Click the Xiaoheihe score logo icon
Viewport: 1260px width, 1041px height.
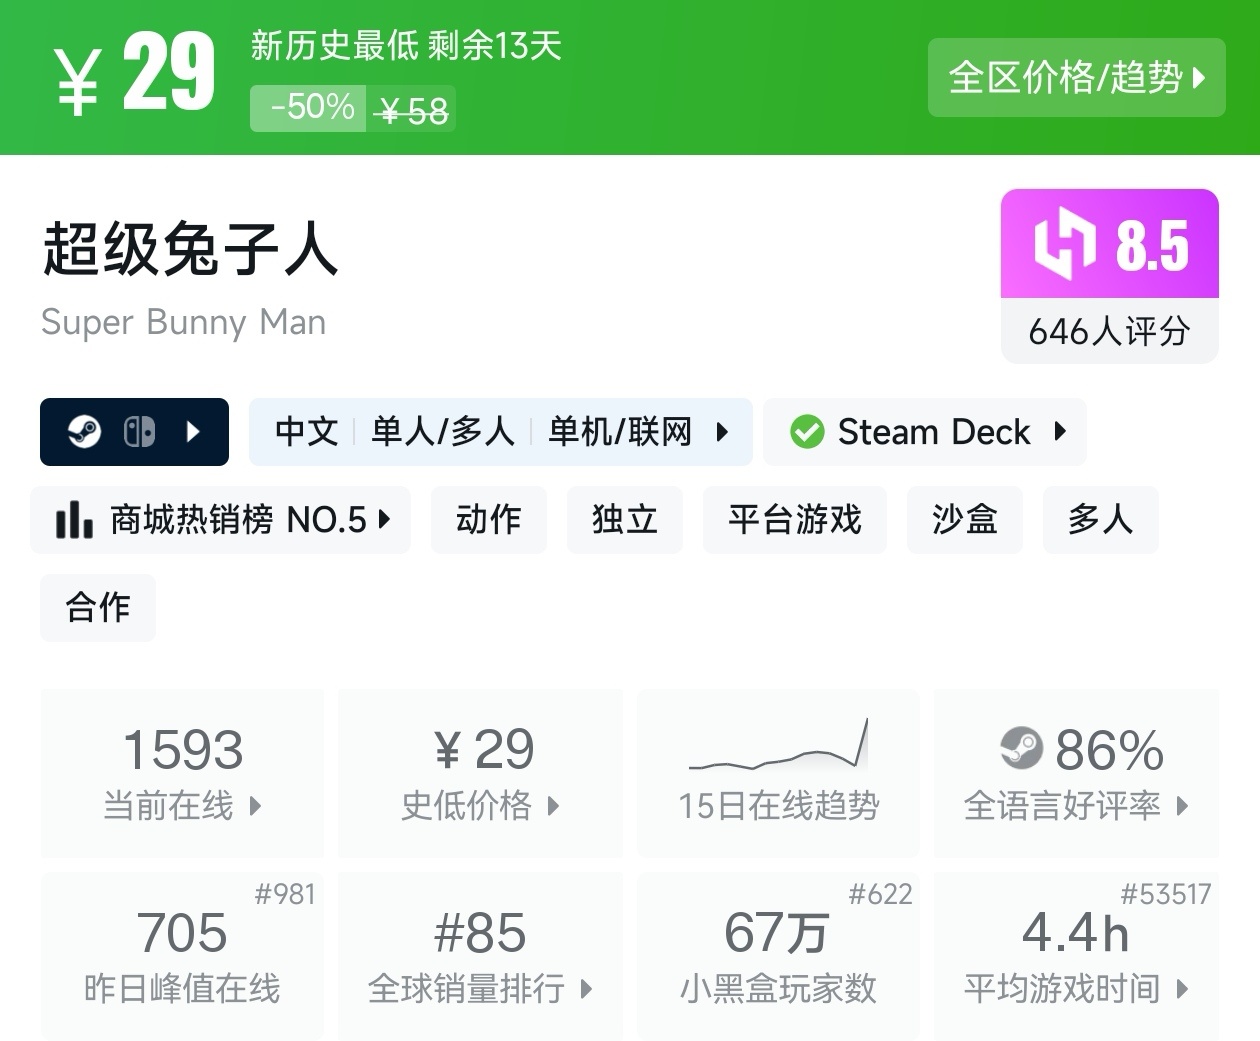1065,243
